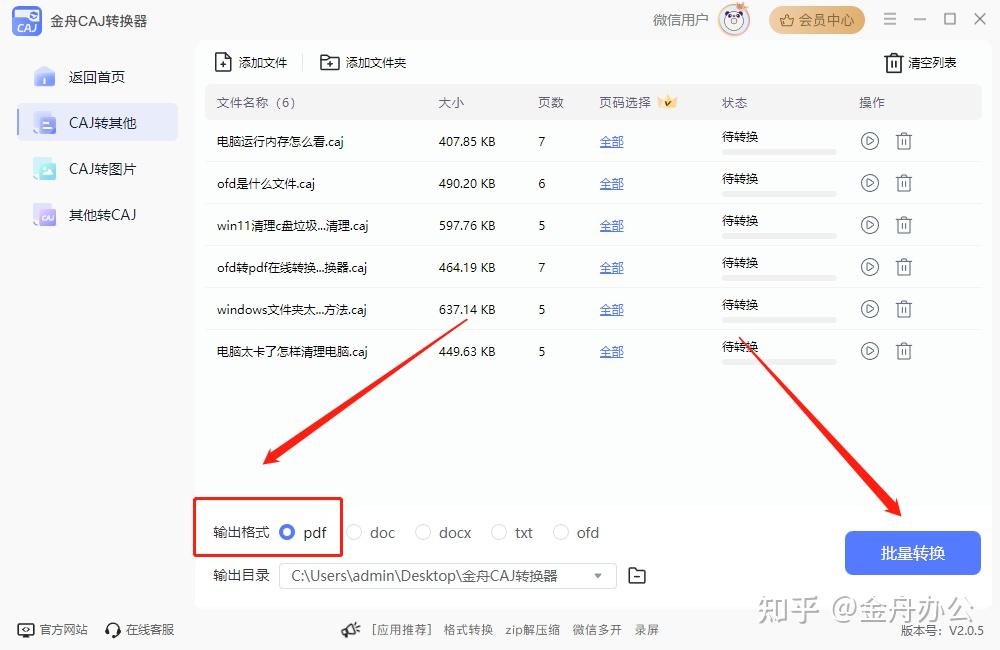Viewport: 1000px width, 650px height.
Task: Click the megaphone 应用推荐 icon
Action: [x=350, y=630]
